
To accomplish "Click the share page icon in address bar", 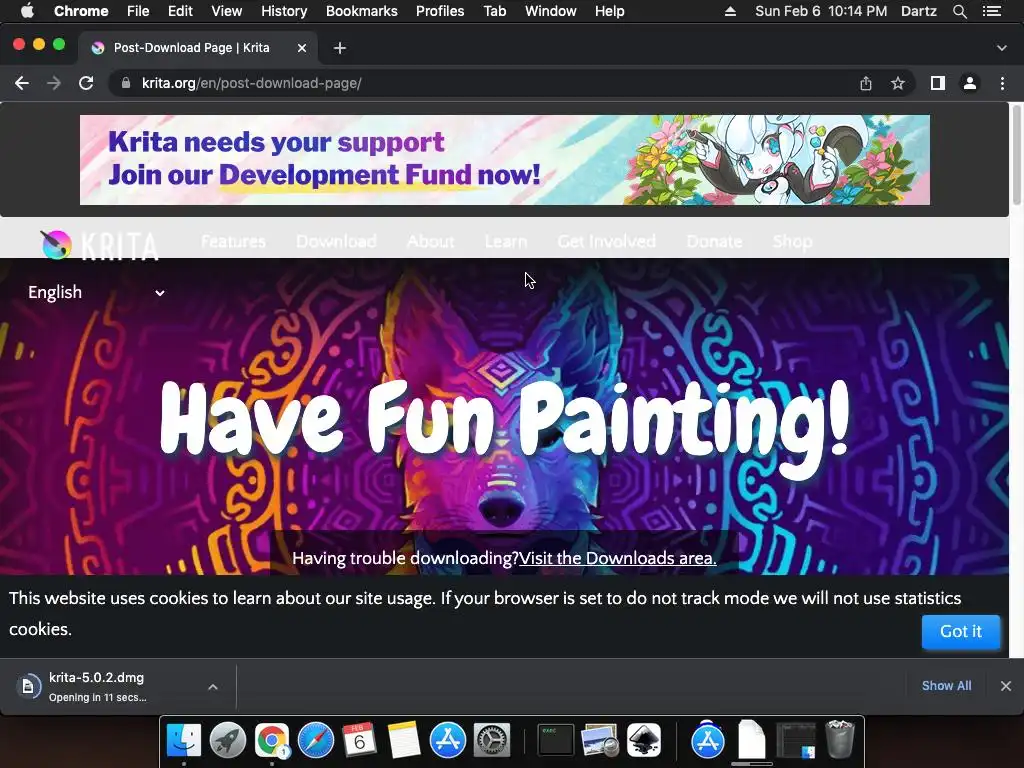I will click(x=865, y=84).
